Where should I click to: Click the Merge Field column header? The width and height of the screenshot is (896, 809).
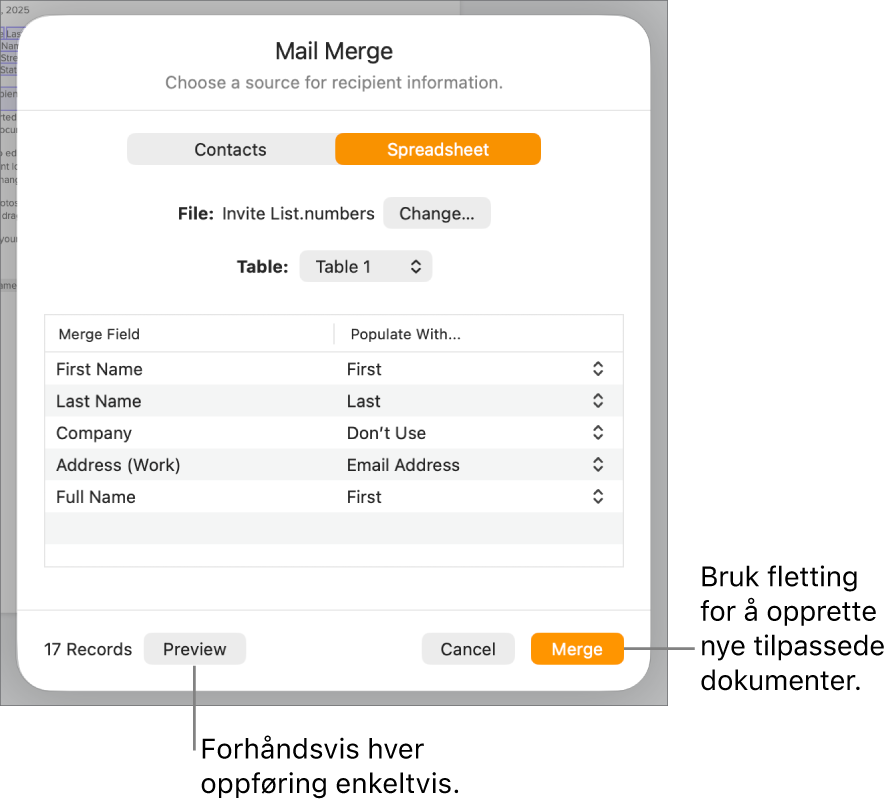point(190,334)
